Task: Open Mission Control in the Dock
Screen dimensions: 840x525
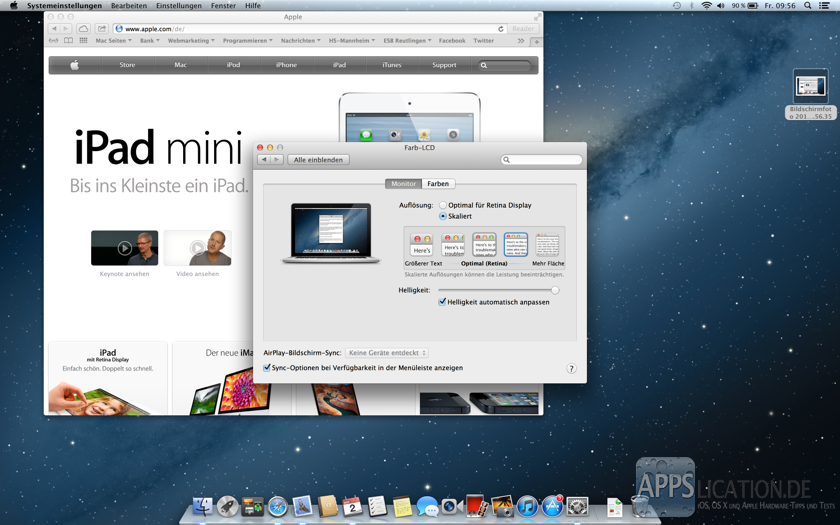Action: tap(252, 506)
